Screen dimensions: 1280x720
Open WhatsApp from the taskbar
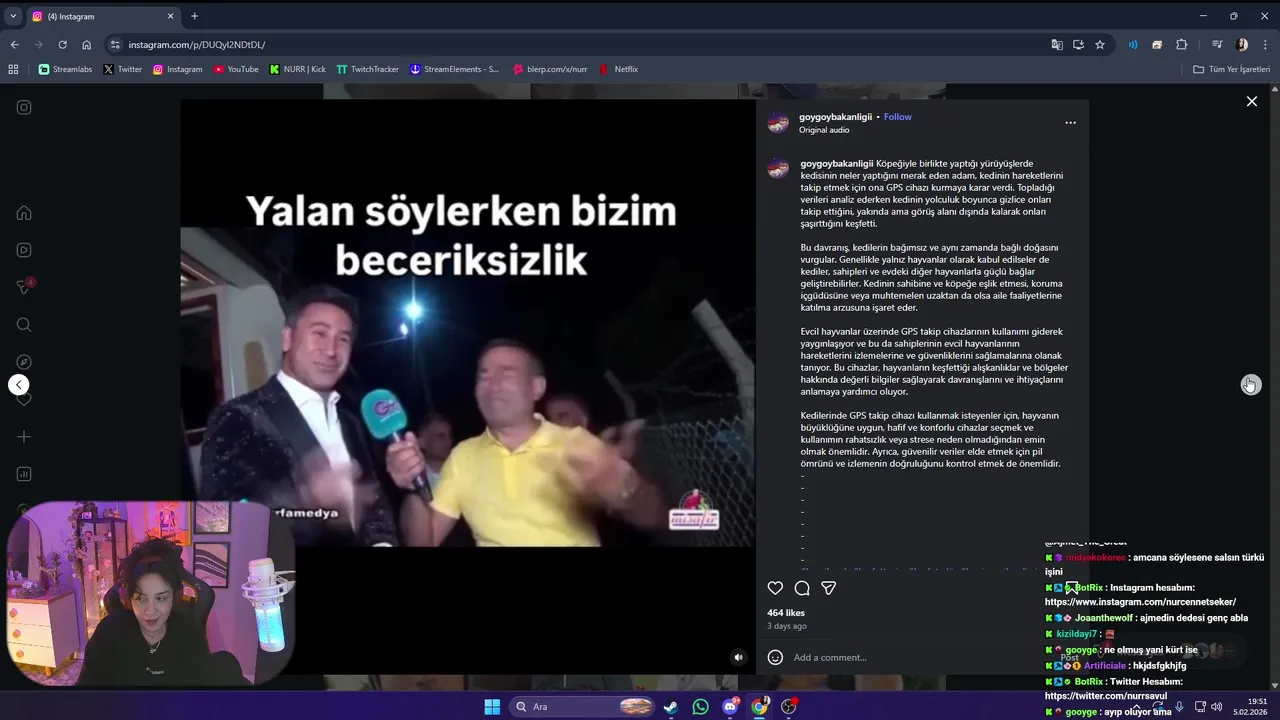pyautogui.click(x=700, y=707)
